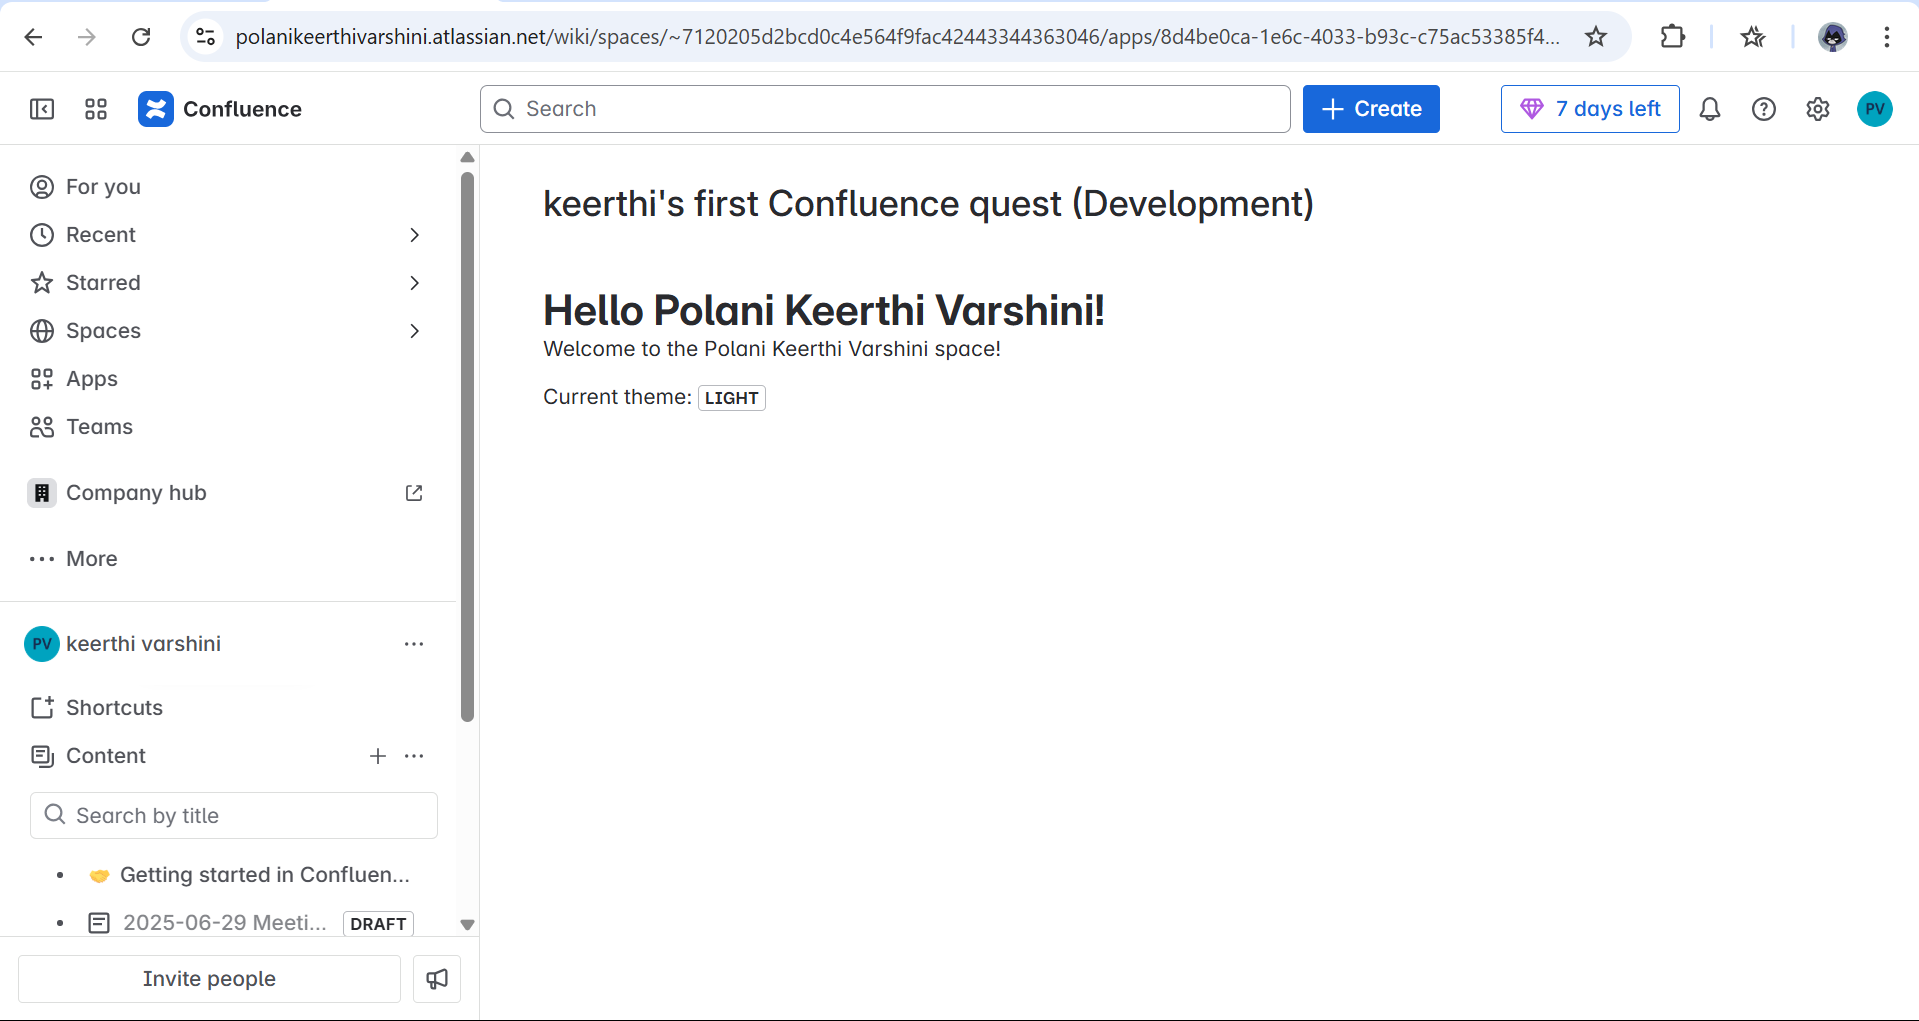The image size is (1919, 1021).
Task: Open Company hub external link icon
Action: [414, 493]
